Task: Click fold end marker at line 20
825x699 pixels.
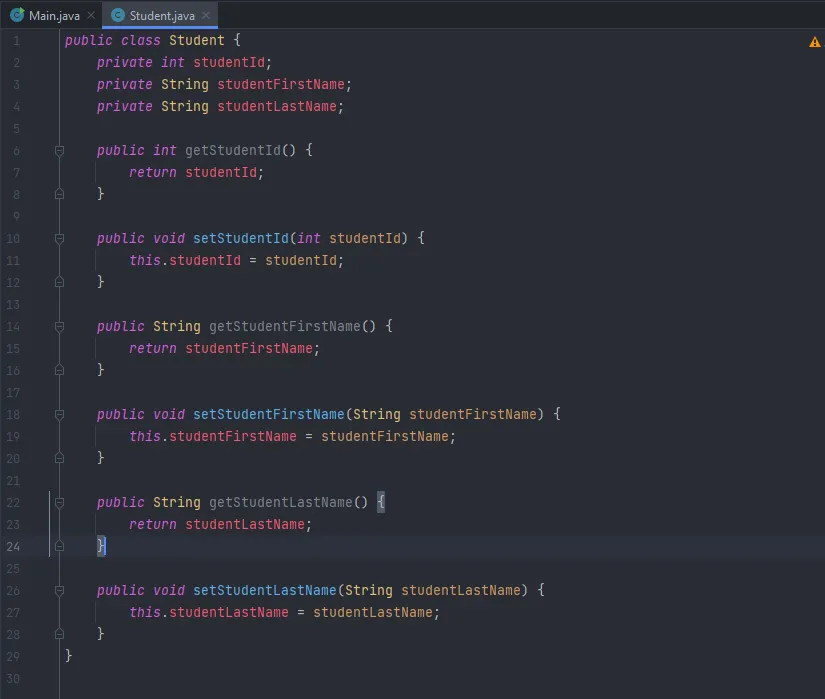Action: point(59,458)
